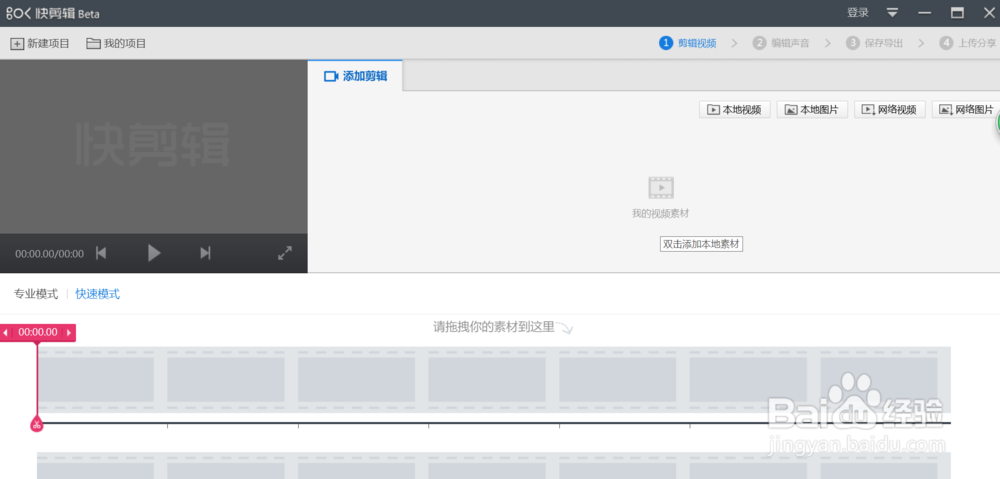Add an online image with 网络图片
This screenshot has height=479, width=1000.
(967, 110)
